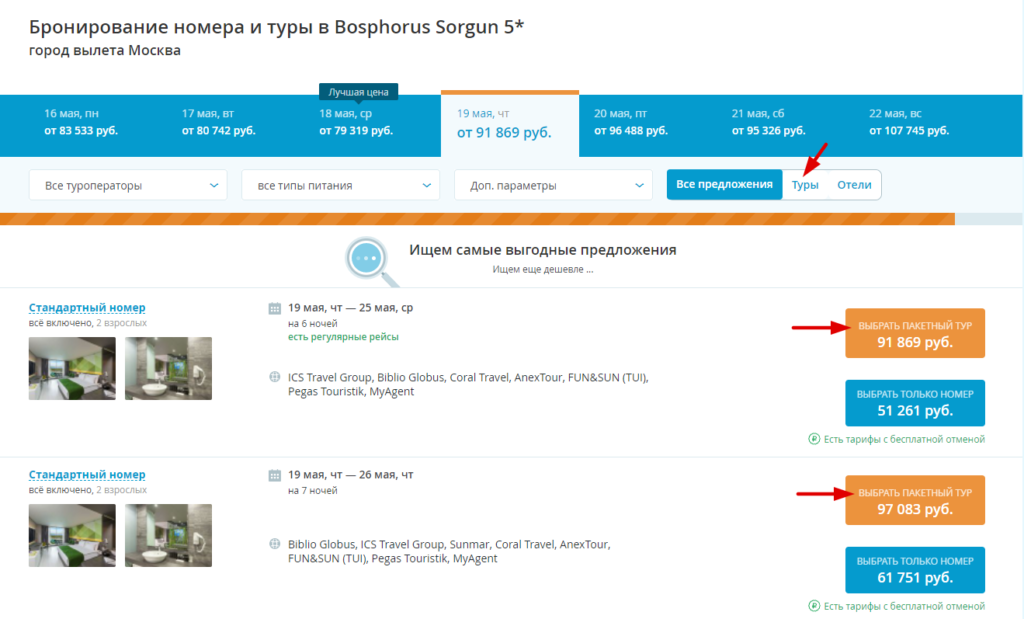Click globe icon next to ICS Travel Group

[275, 377]
